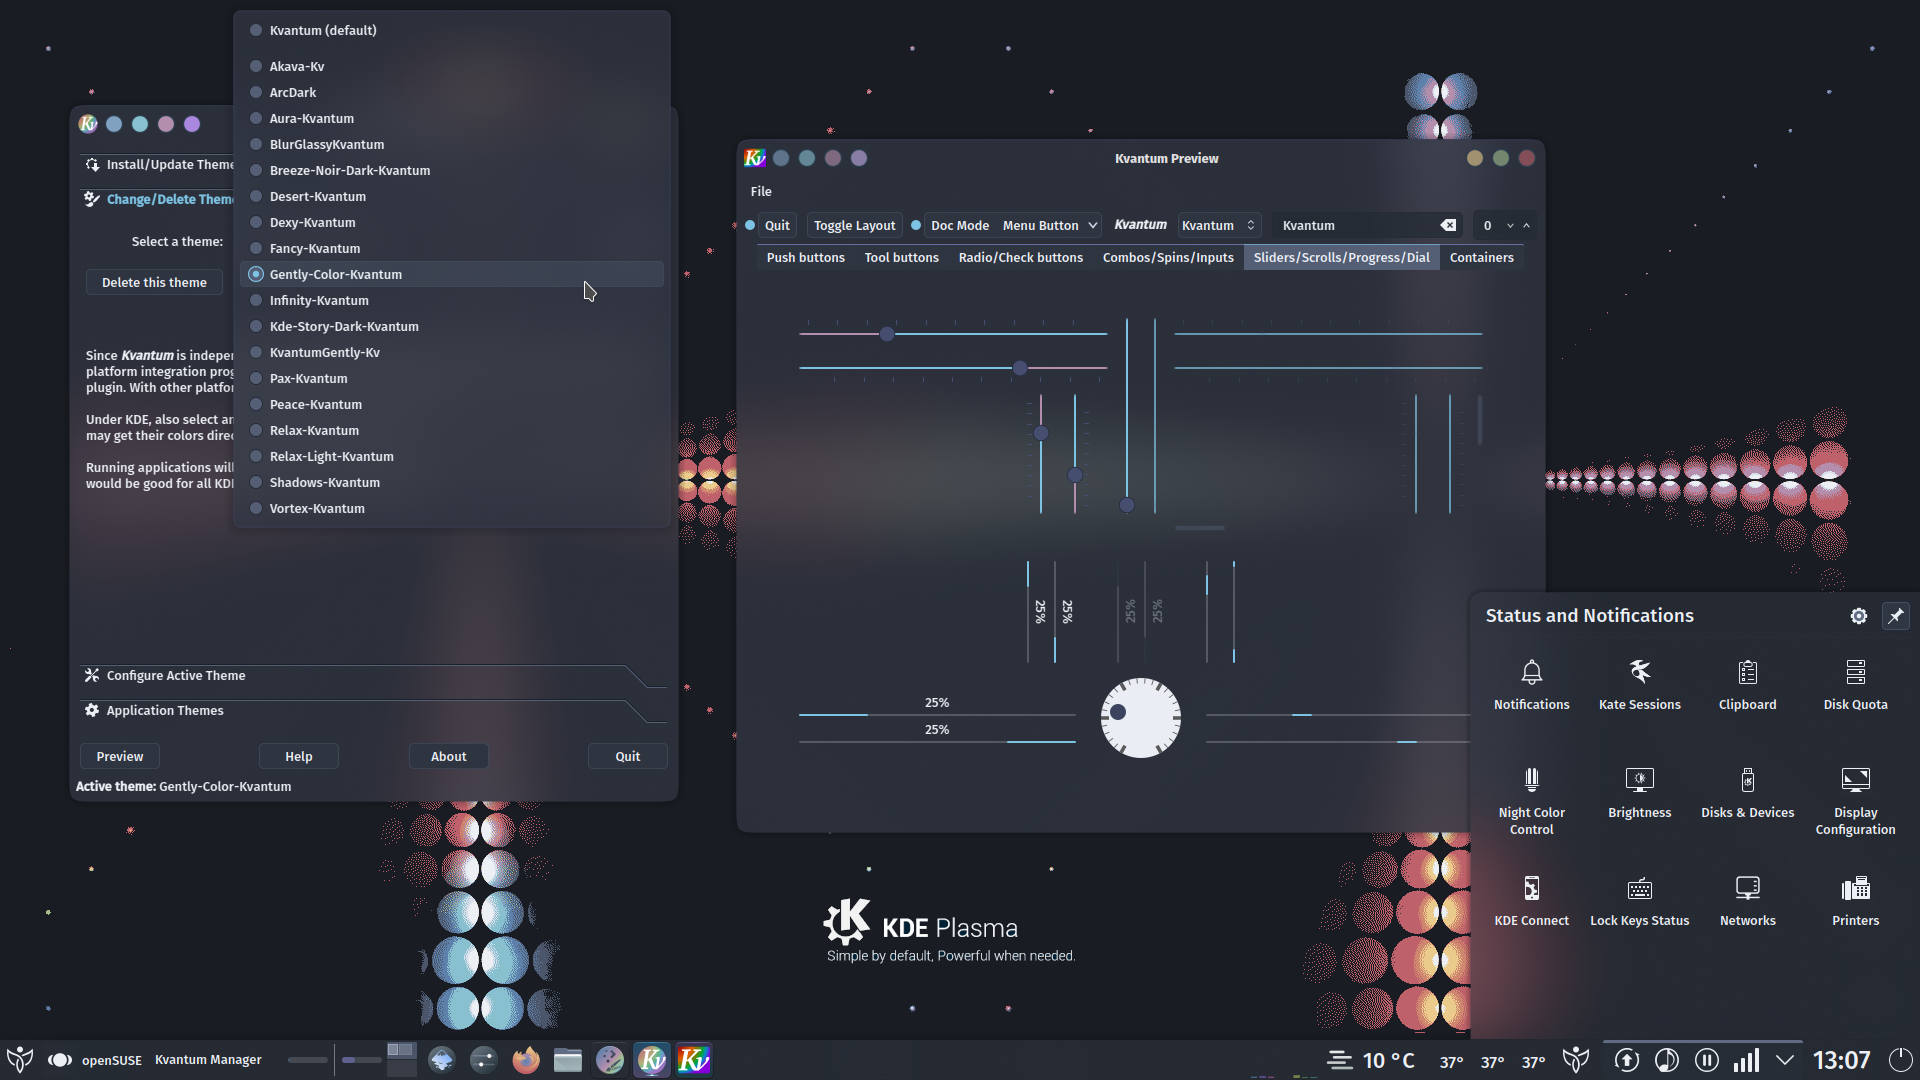
Task: Open the Change/Delete Theme section
Action: pyautogui.click(x=158, y=200)
